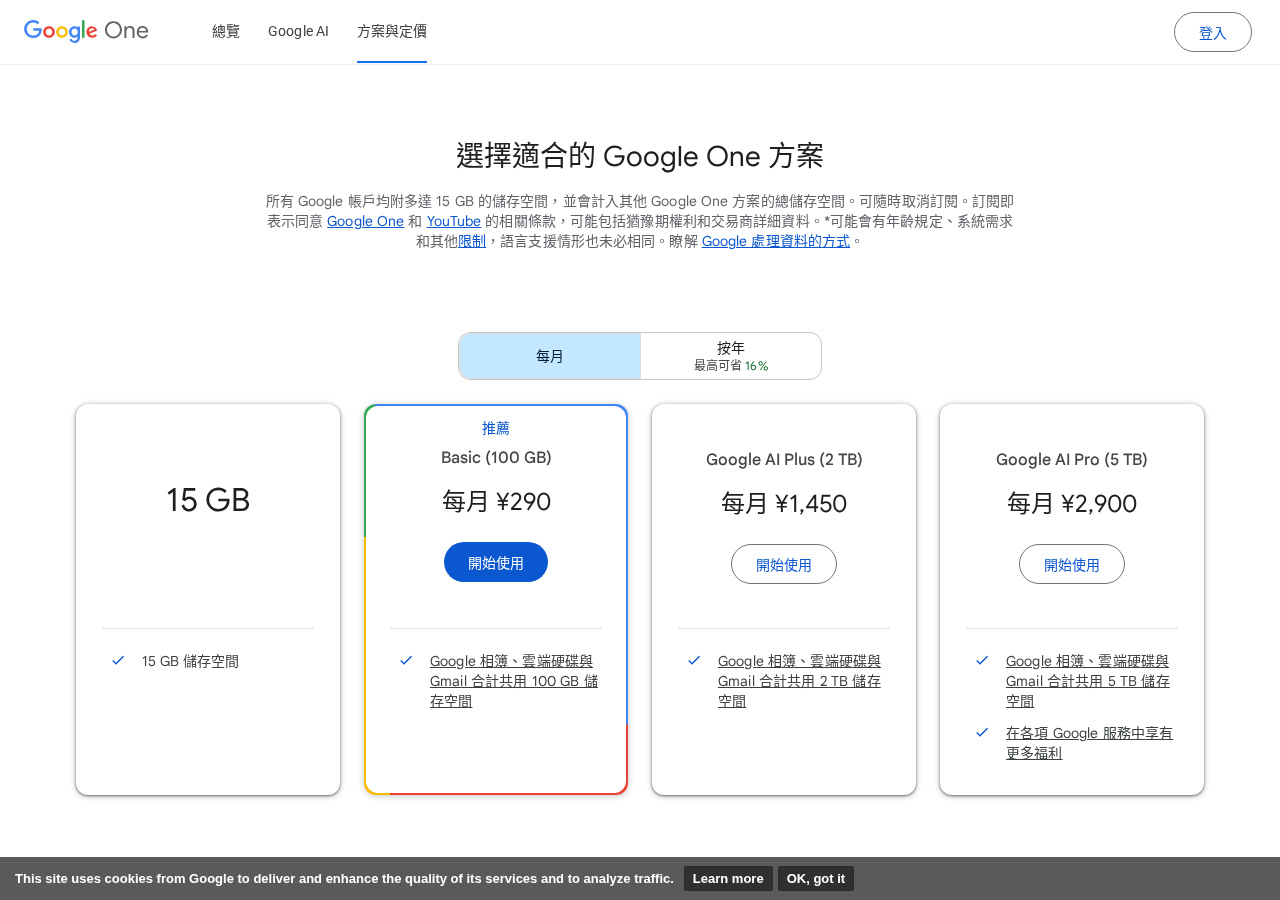
Task: Click checkmark beside 100 GB storage feature
Action: (x=406, y=660)
